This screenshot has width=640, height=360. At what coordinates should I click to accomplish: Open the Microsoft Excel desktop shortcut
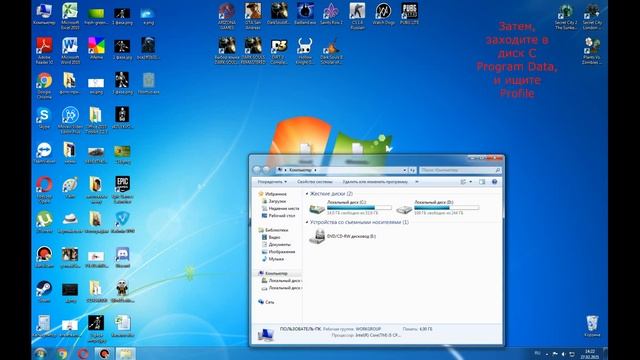point(70,16)
